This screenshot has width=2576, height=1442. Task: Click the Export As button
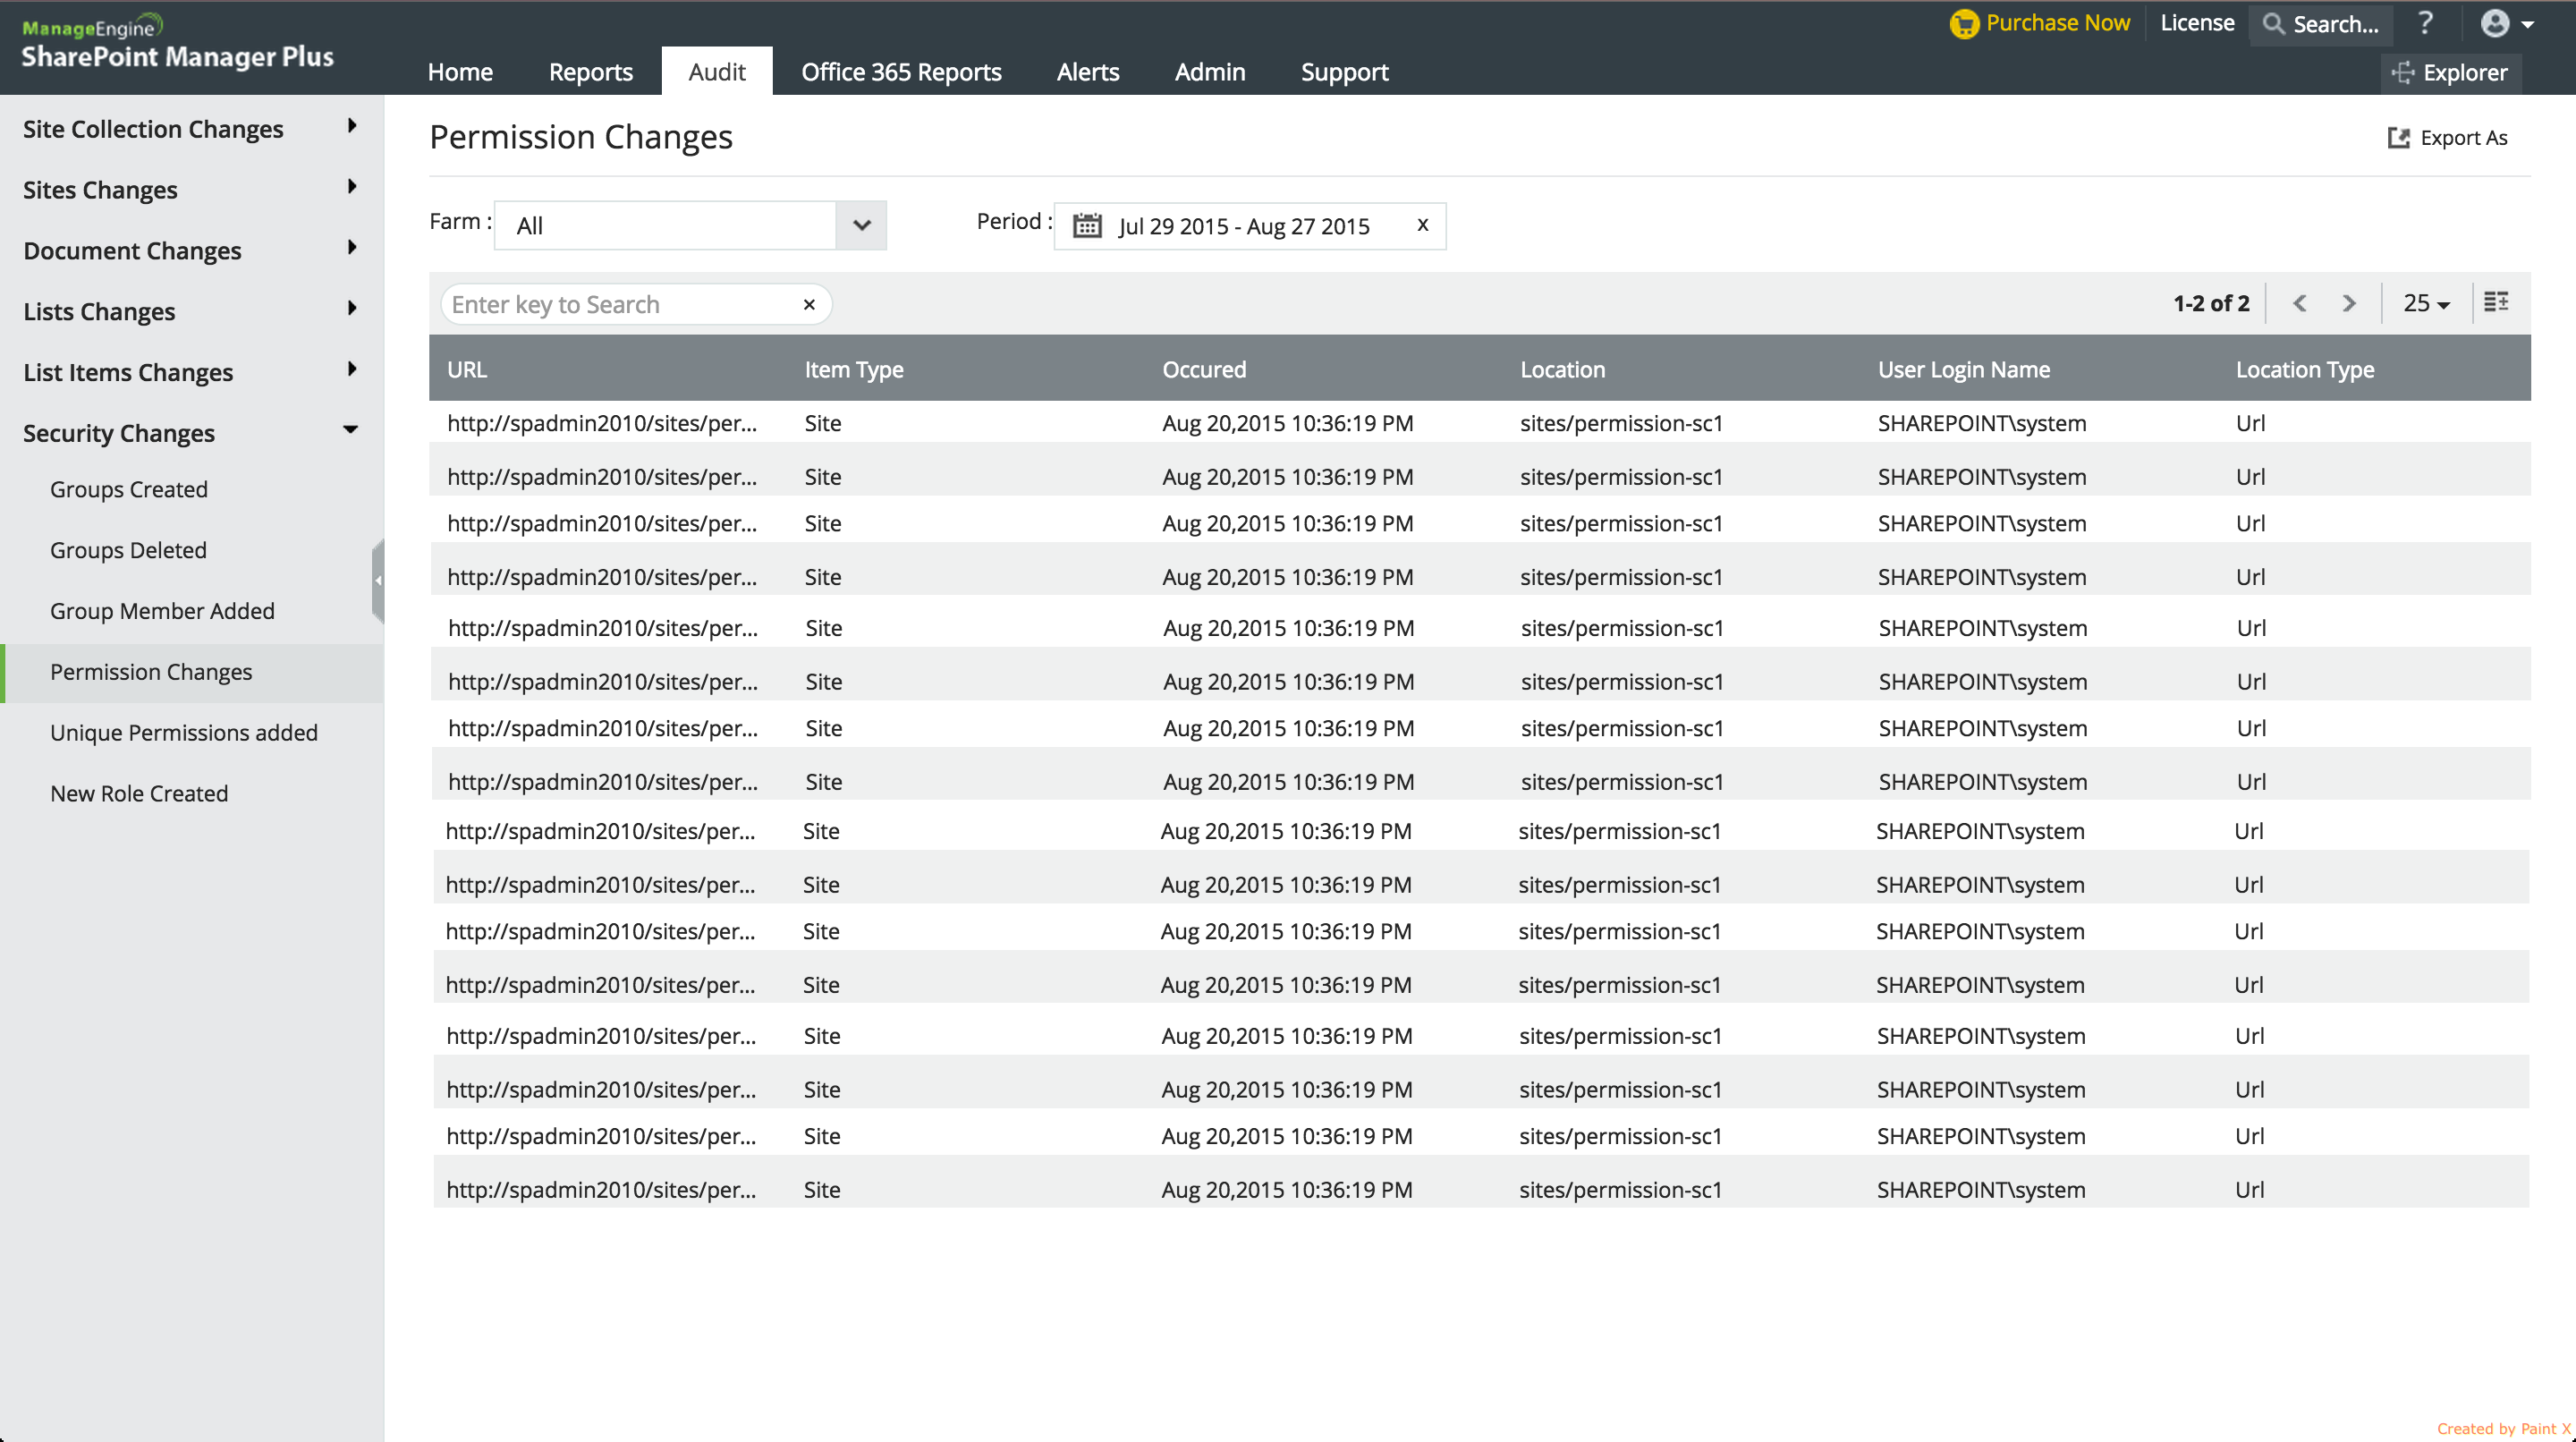tap(2447, 138)
